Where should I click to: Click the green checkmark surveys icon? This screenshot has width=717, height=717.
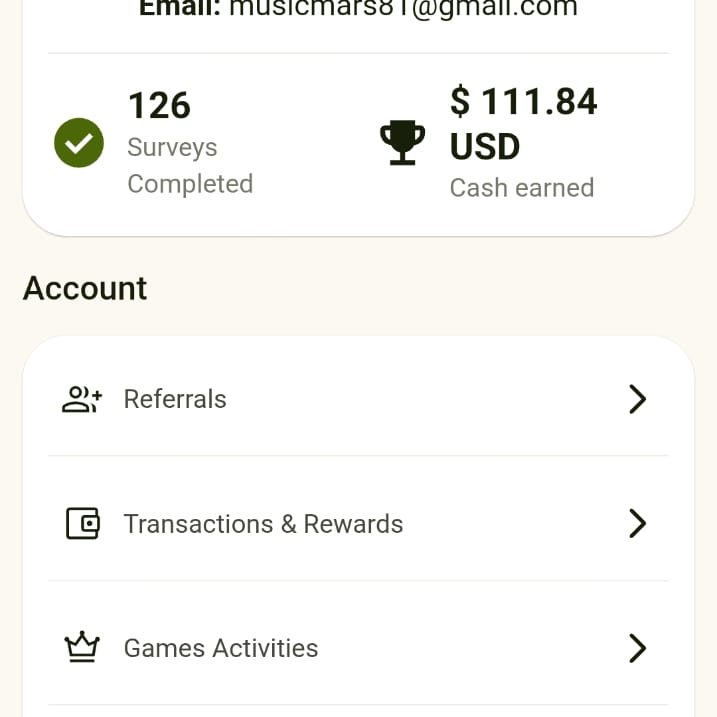coord(79,143)
